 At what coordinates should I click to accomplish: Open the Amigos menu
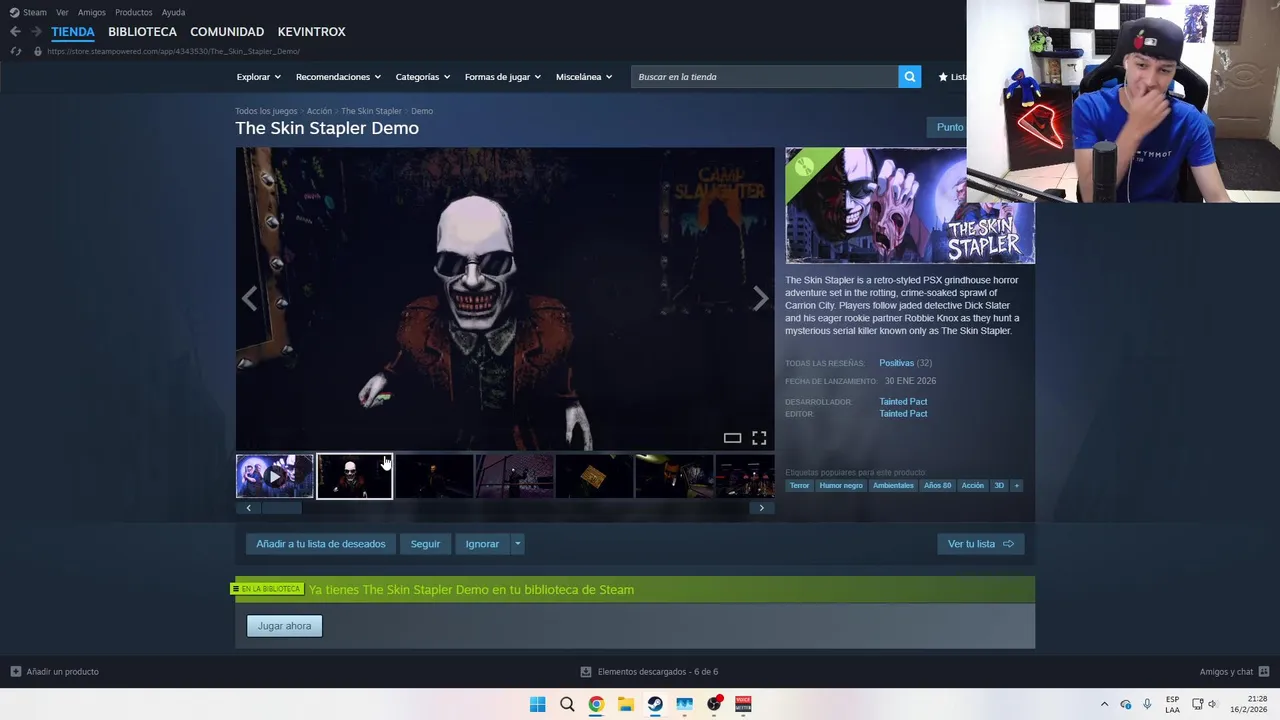(92, 12)
